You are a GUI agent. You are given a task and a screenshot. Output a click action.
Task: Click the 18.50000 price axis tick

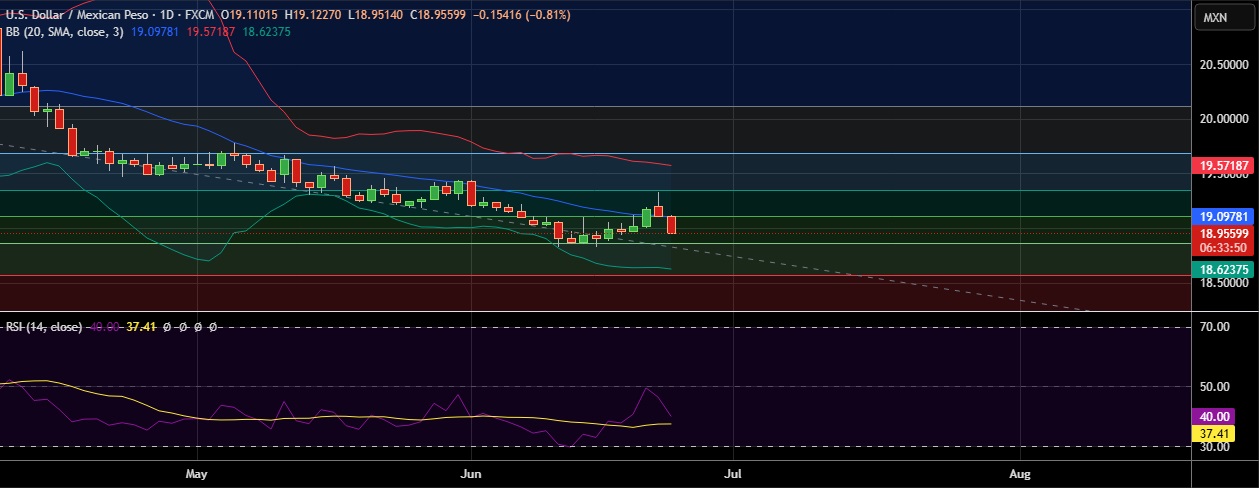pyautogui.click(x=1222, y=283)
